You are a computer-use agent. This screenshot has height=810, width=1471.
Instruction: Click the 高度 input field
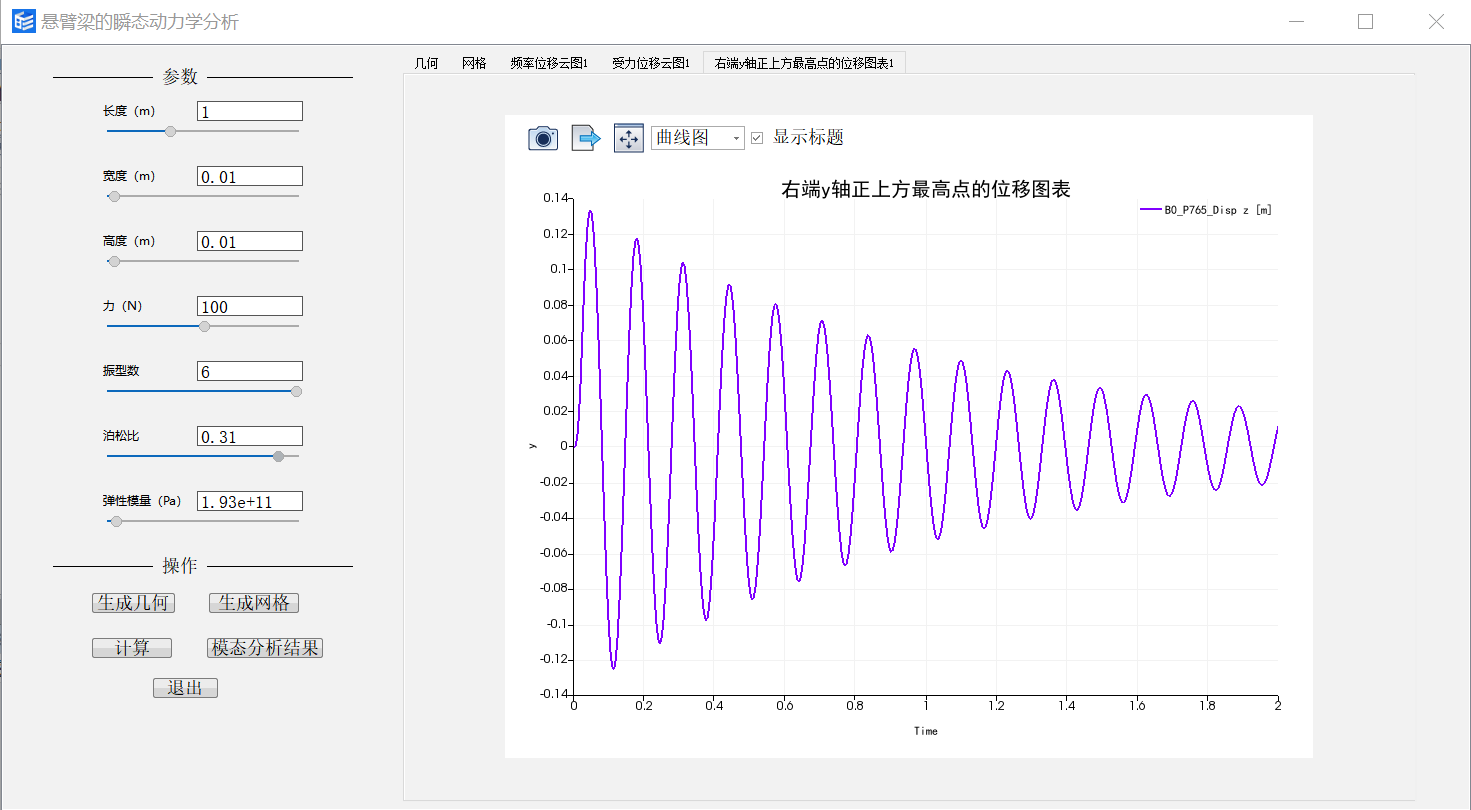point(250,242)
